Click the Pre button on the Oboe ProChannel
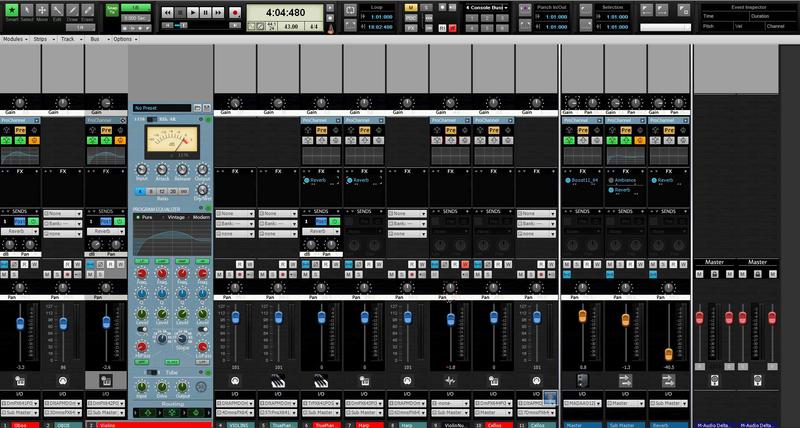 click(20, 131)
